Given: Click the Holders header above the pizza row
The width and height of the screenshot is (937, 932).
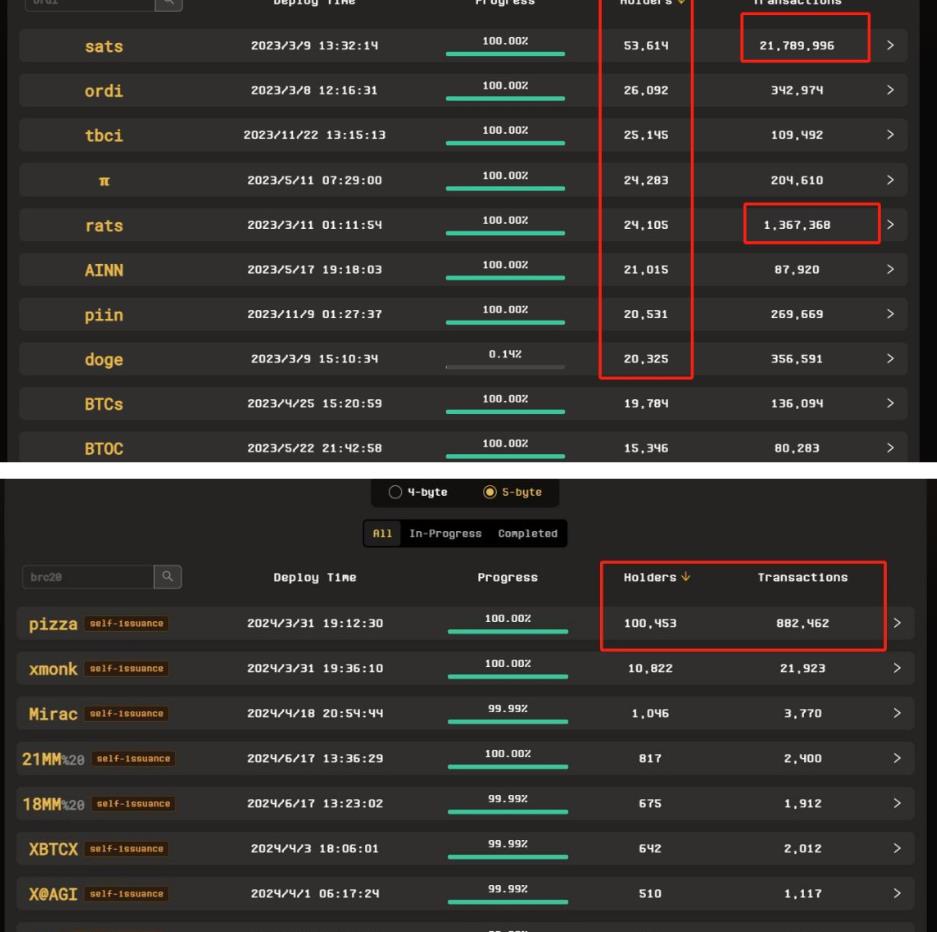Looking at the screenshot, I should (650, 577).
